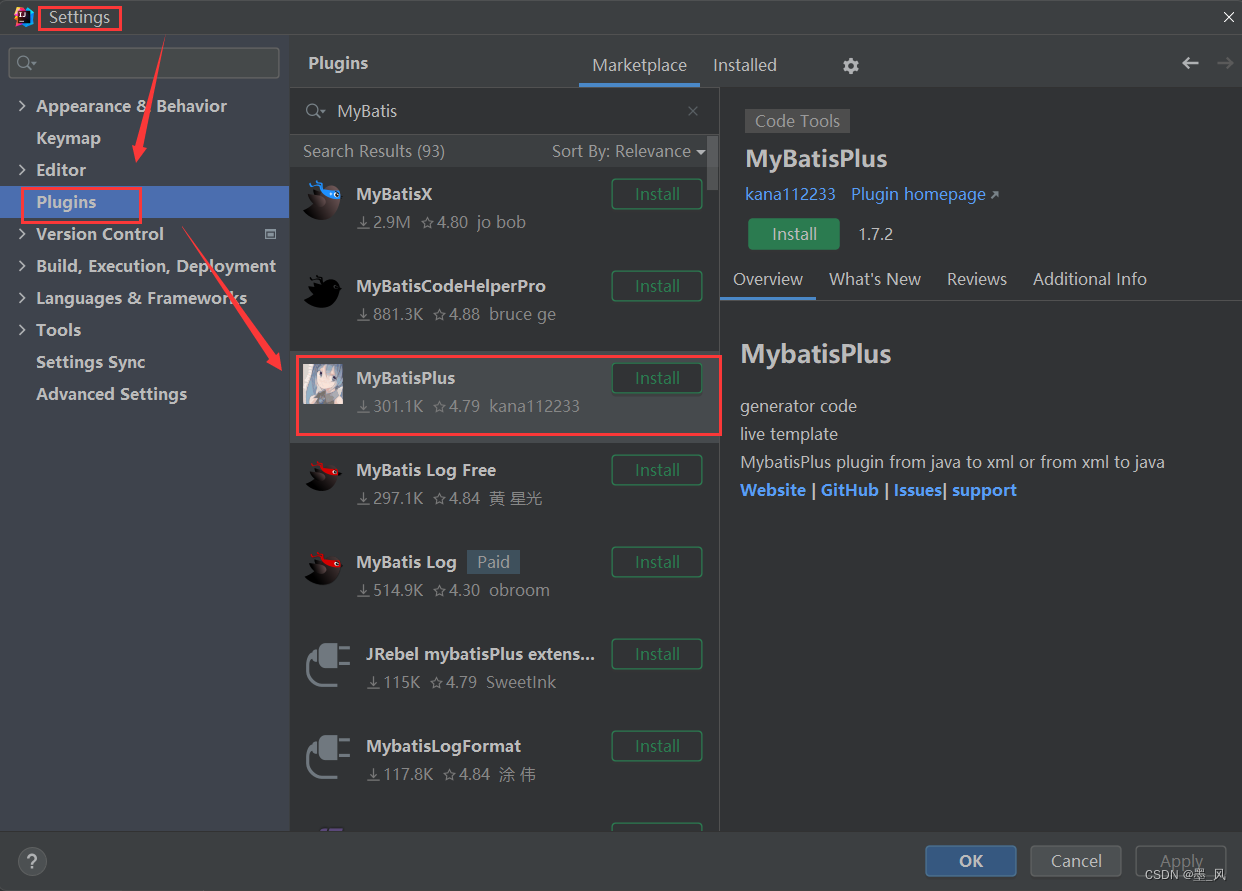
Task: Click the JRebel mybatisPlus plug icon
Action: click(328, 666)
